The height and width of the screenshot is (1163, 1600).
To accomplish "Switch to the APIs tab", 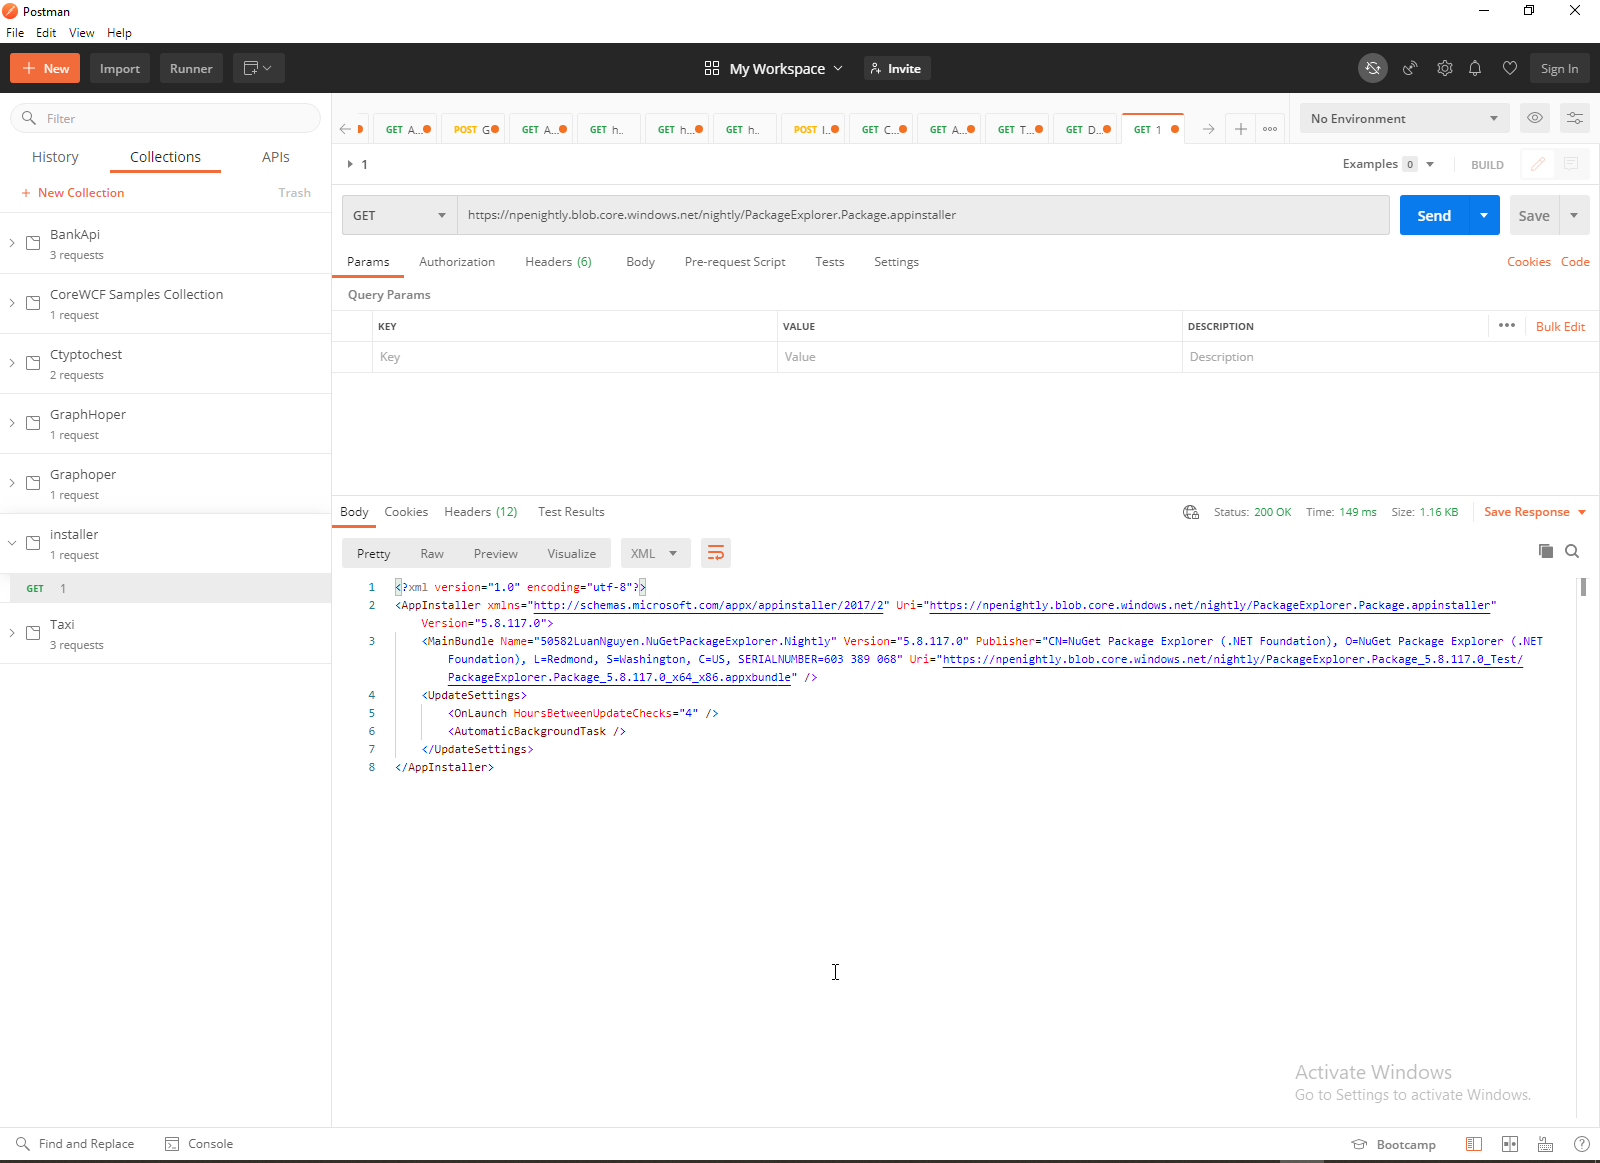I will click(x=276, y=157).
